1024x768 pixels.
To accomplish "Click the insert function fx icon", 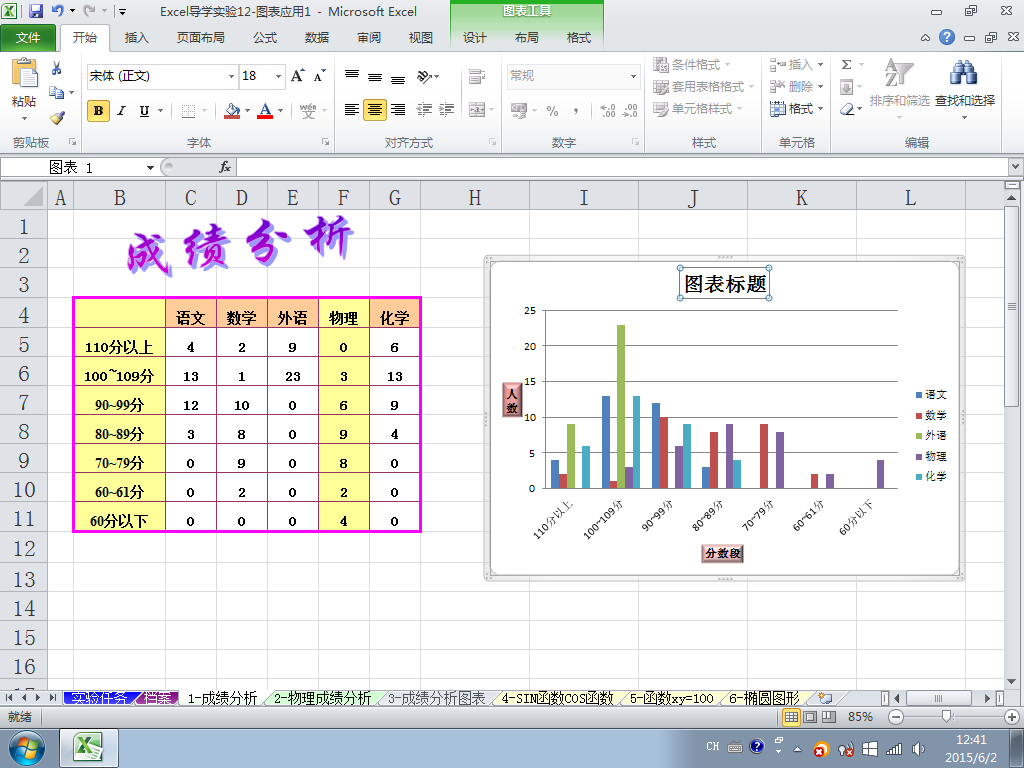I will pos(225,168).
